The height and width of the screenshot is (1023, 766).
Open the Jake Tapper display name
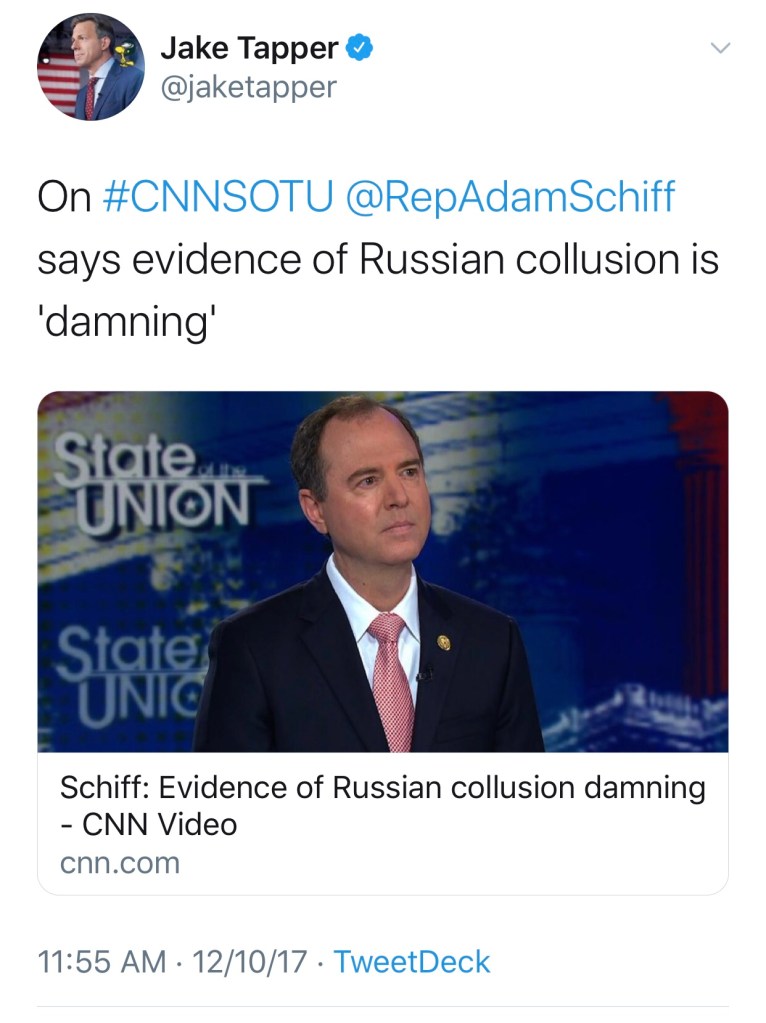[x=251, y=46]
